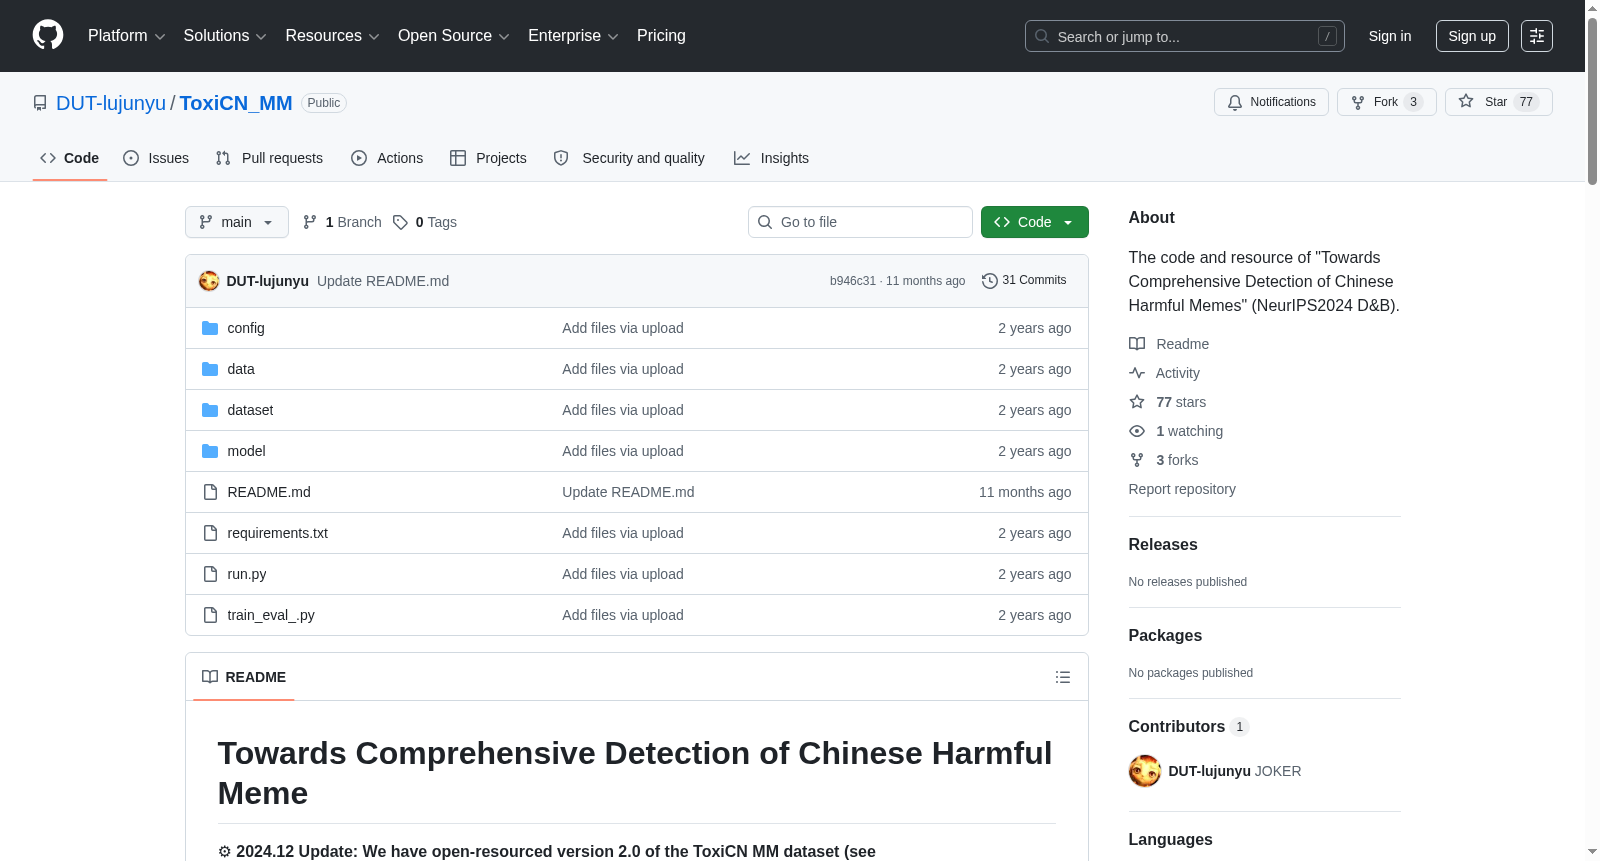Open the DUT-lujunyu owner profile link
The image size is (1600, 861).
[111, 103]
